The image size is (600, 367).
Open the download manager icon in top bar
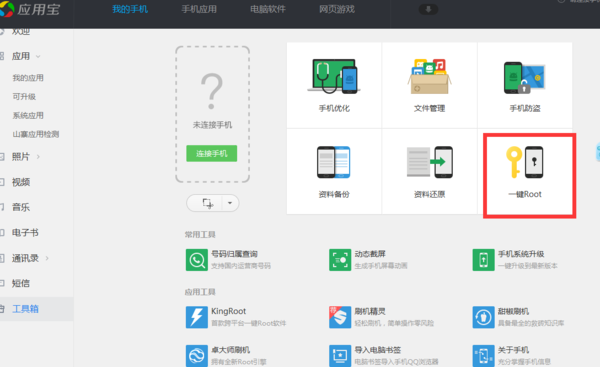click(x=428, y=9)
